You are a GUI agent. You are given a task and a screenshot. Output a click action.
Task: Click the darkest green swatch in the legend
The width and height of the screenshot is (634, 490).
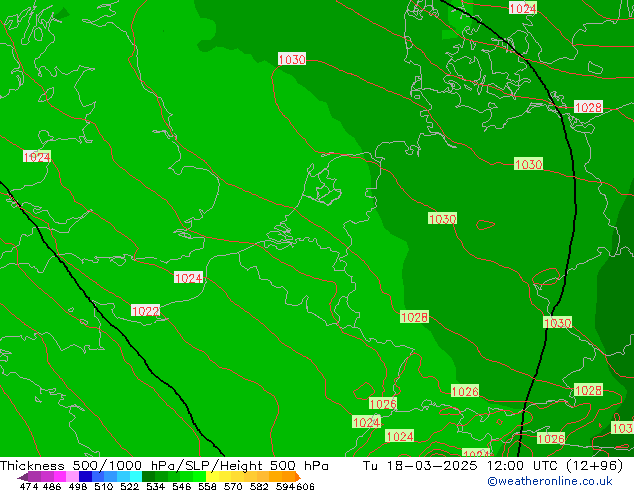click(148, 476)
